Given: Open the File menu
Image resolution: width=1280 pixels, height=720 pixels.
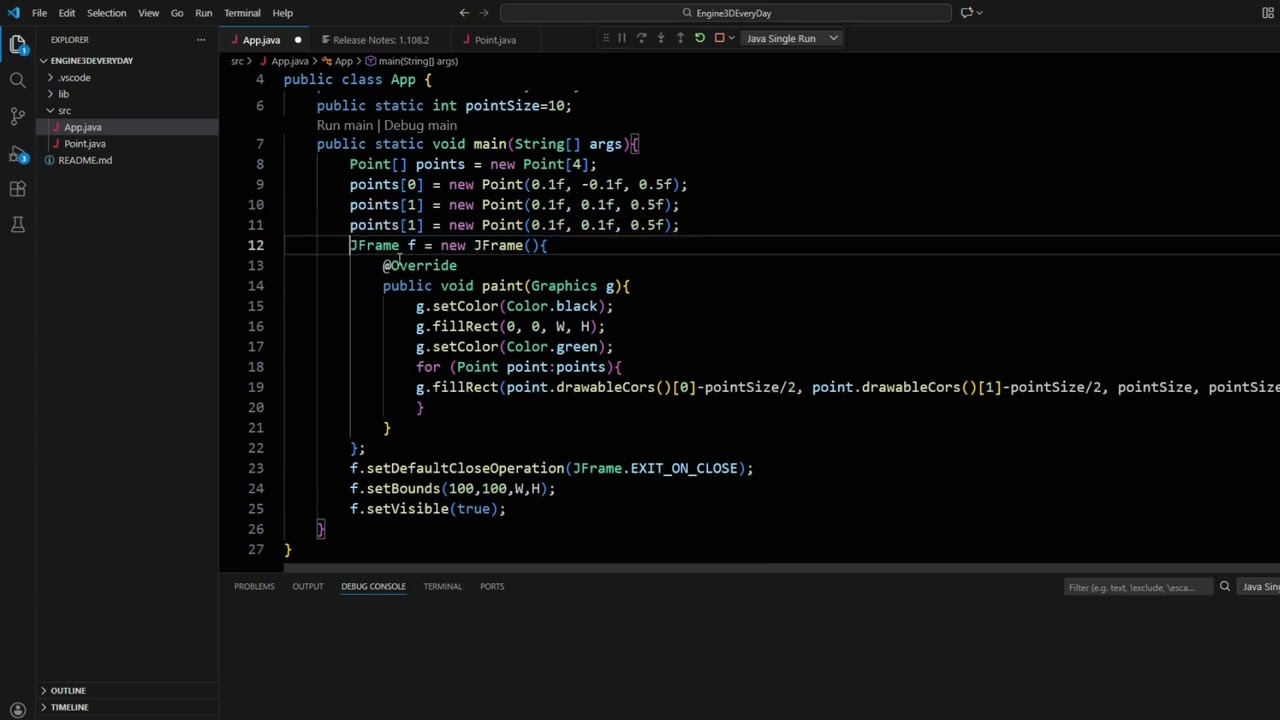Looking at the screenshot, I should 40,13.
